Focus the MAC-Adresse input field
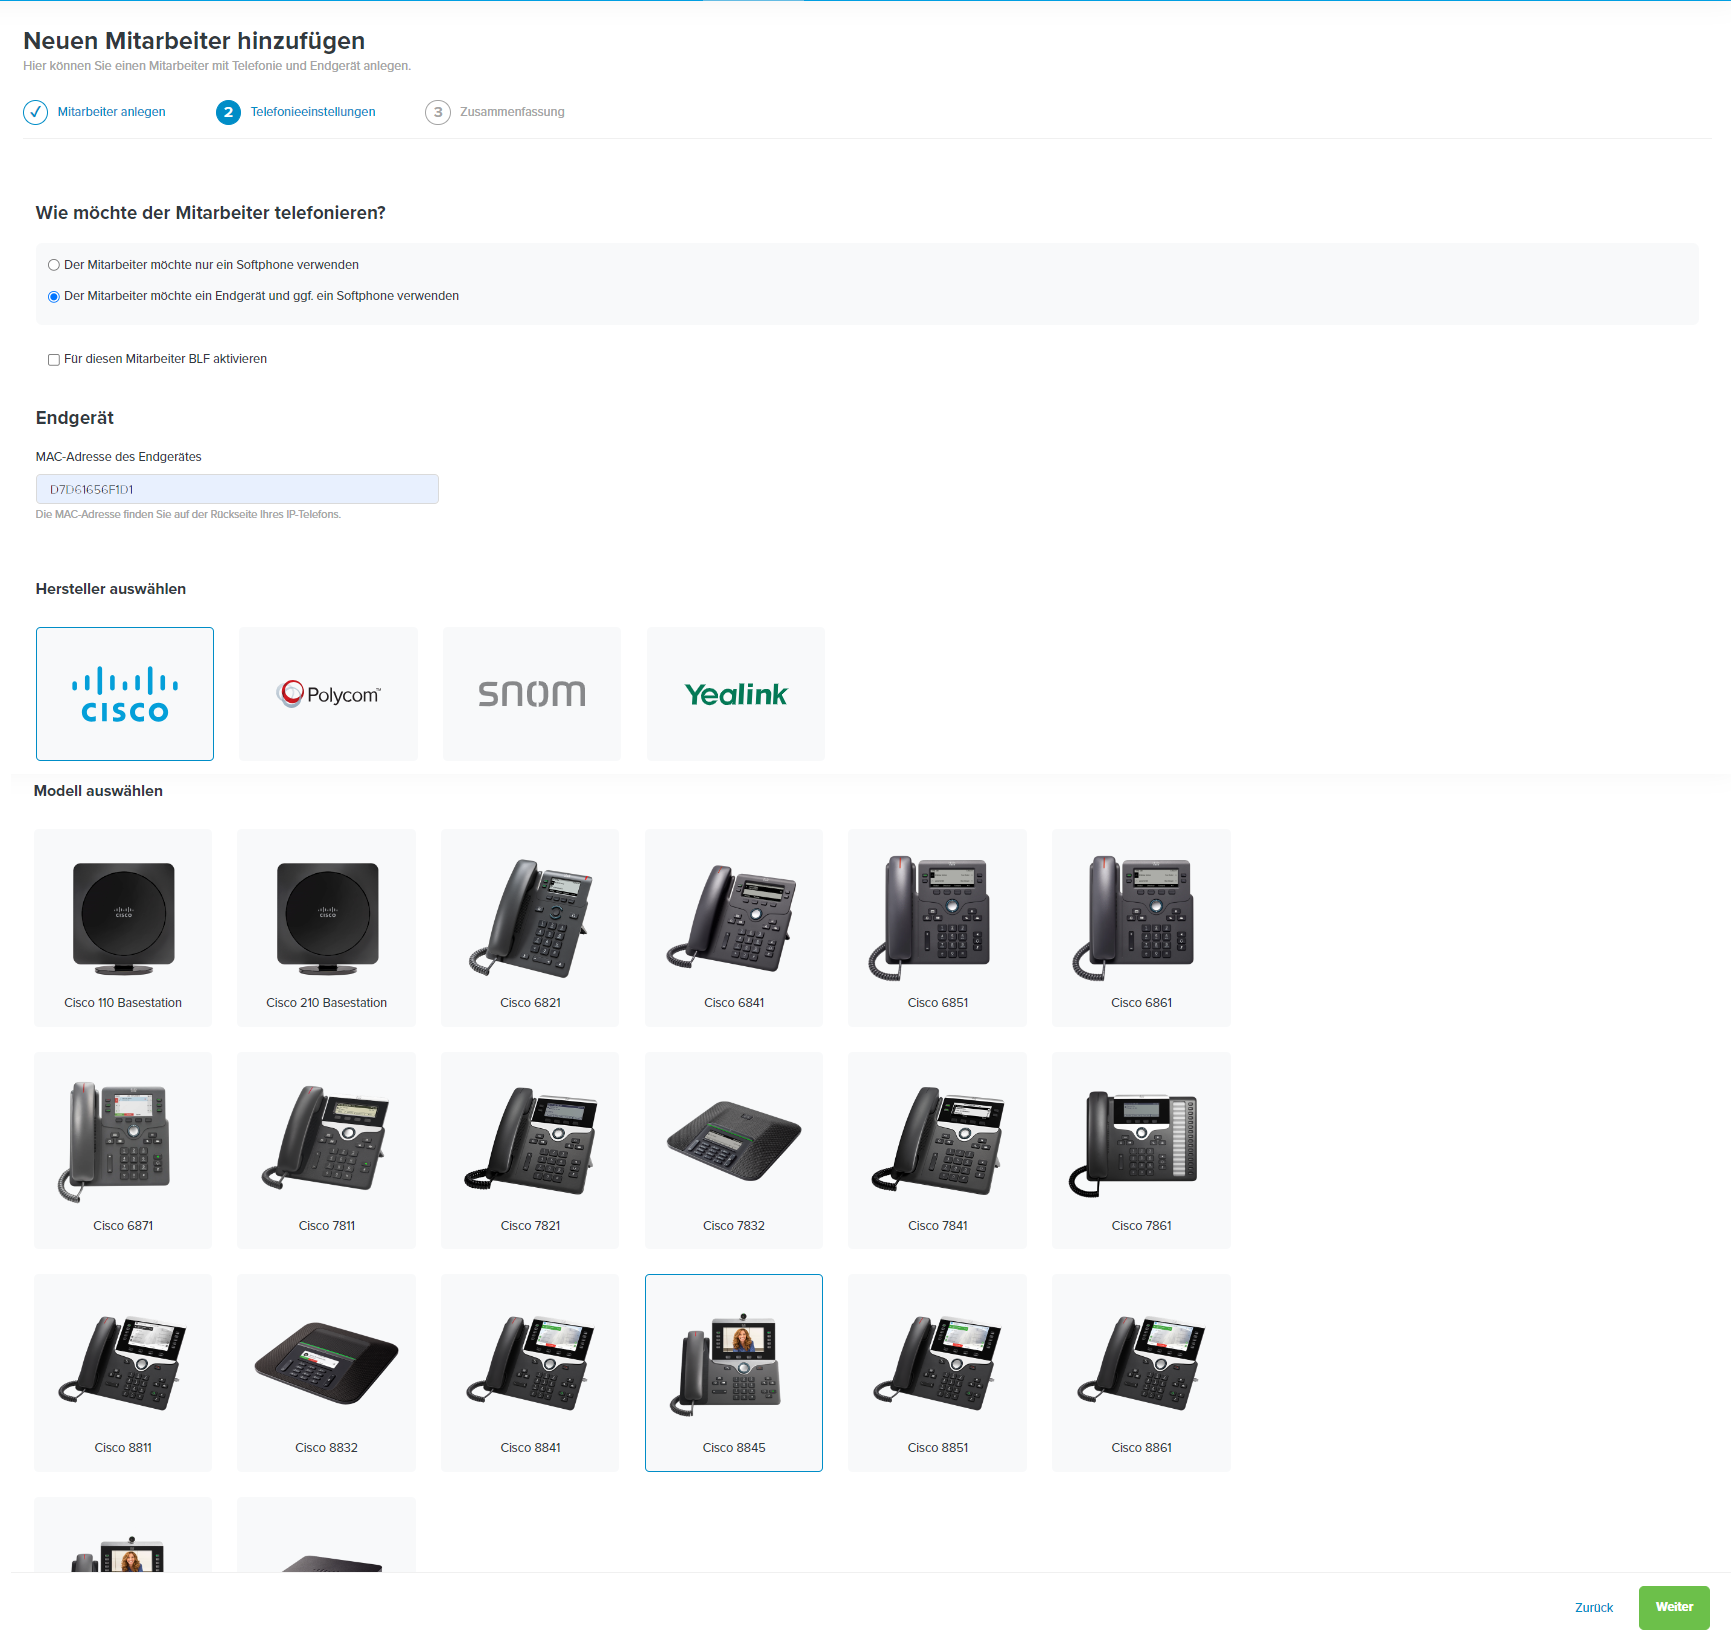Viewport: 1735px width, 1649px height. click(x=237, y=489)
